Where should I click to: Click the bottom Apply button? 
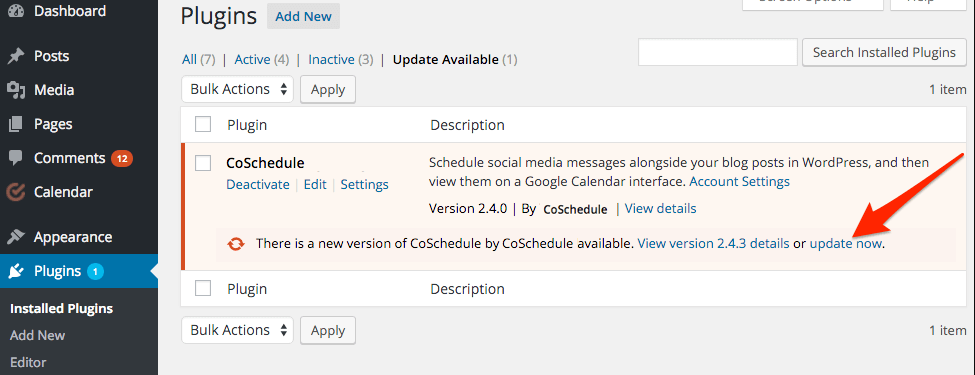pos(328,330)
